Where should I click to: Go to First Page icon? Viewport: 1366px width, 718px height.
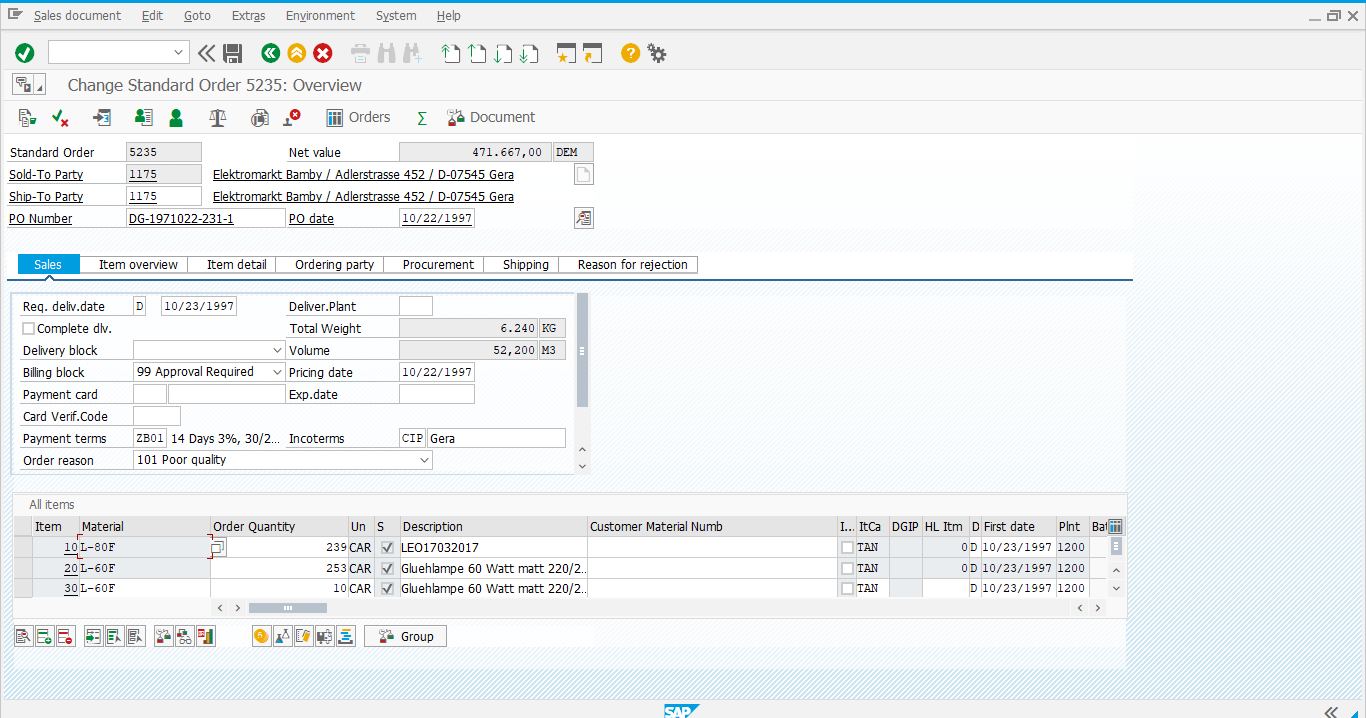click(451, 53)
